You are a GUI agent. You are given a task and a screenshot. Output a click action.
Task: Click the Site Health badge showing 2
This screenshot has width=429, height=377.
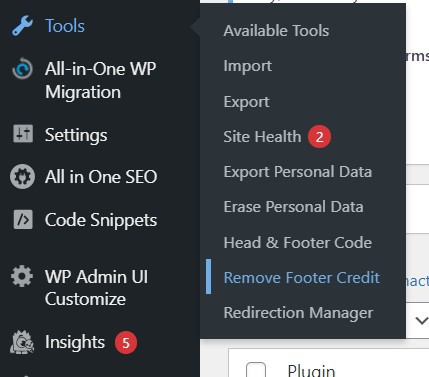pos(319,137)
